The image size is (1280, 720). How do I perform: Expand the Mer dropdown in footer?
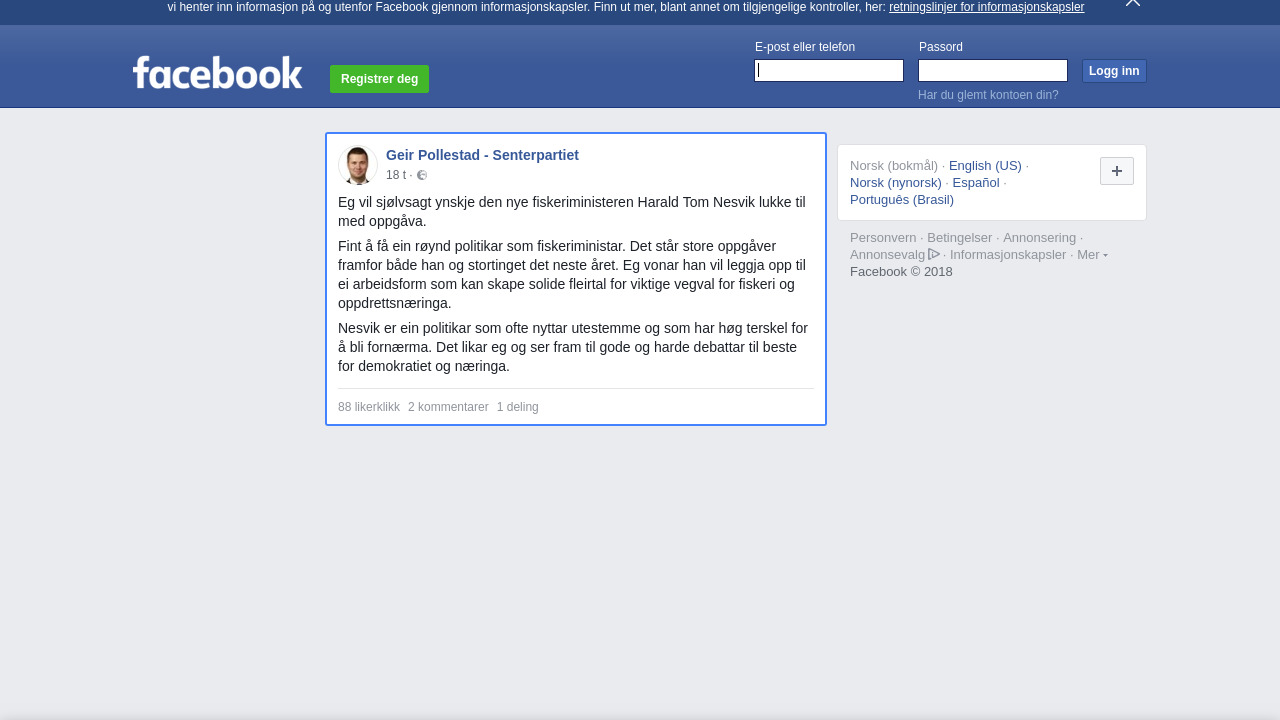pos(1092,255)
